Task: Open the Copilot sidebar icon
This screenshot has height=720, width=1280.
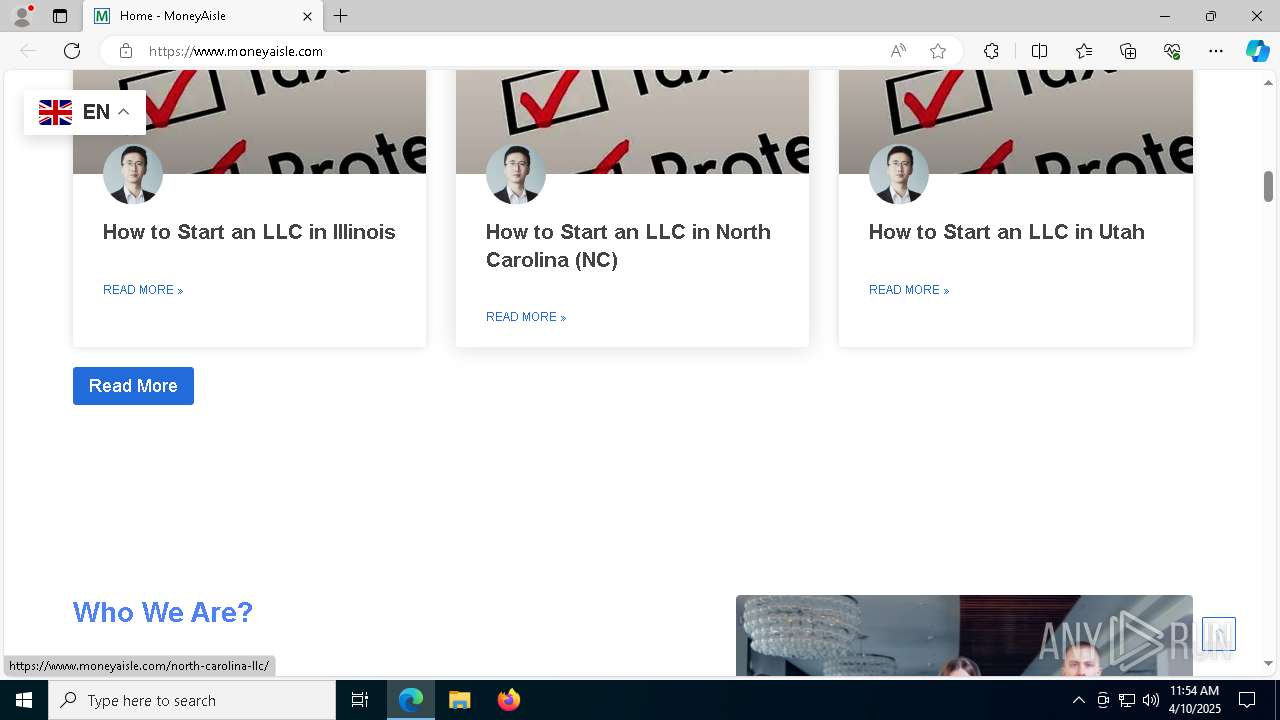Action: (1257, 51)
